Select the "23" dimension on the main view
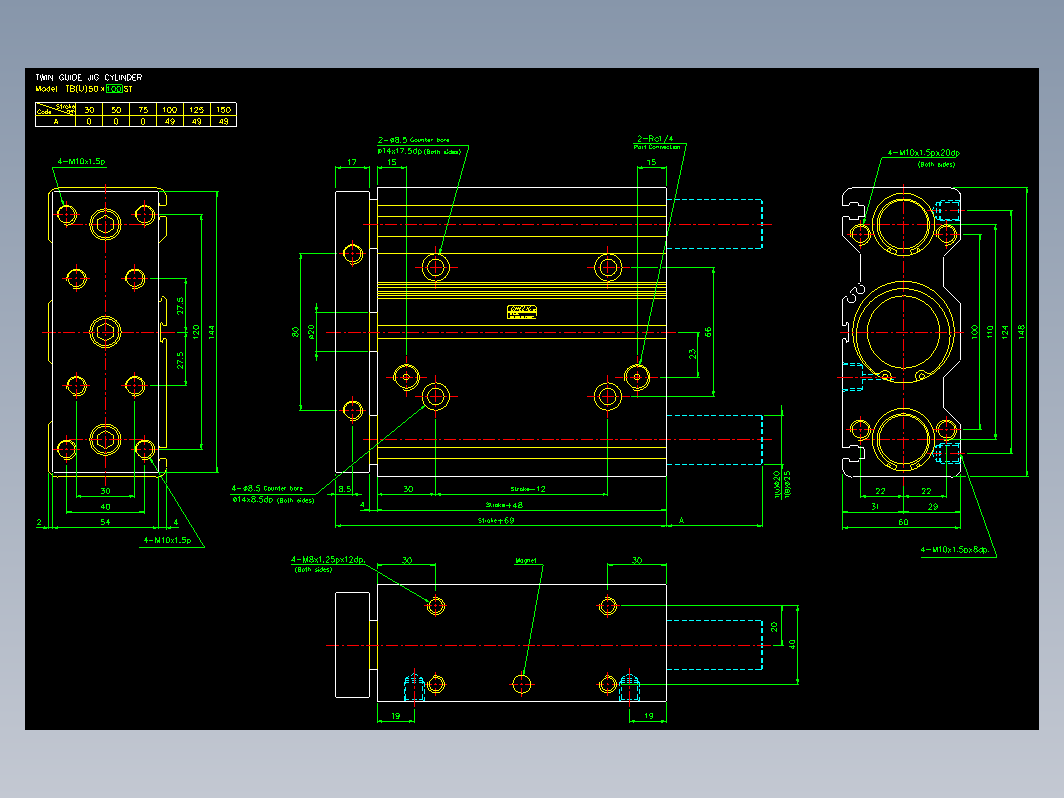This screenshot has width=1064, height=798. [x=692, y=354]
